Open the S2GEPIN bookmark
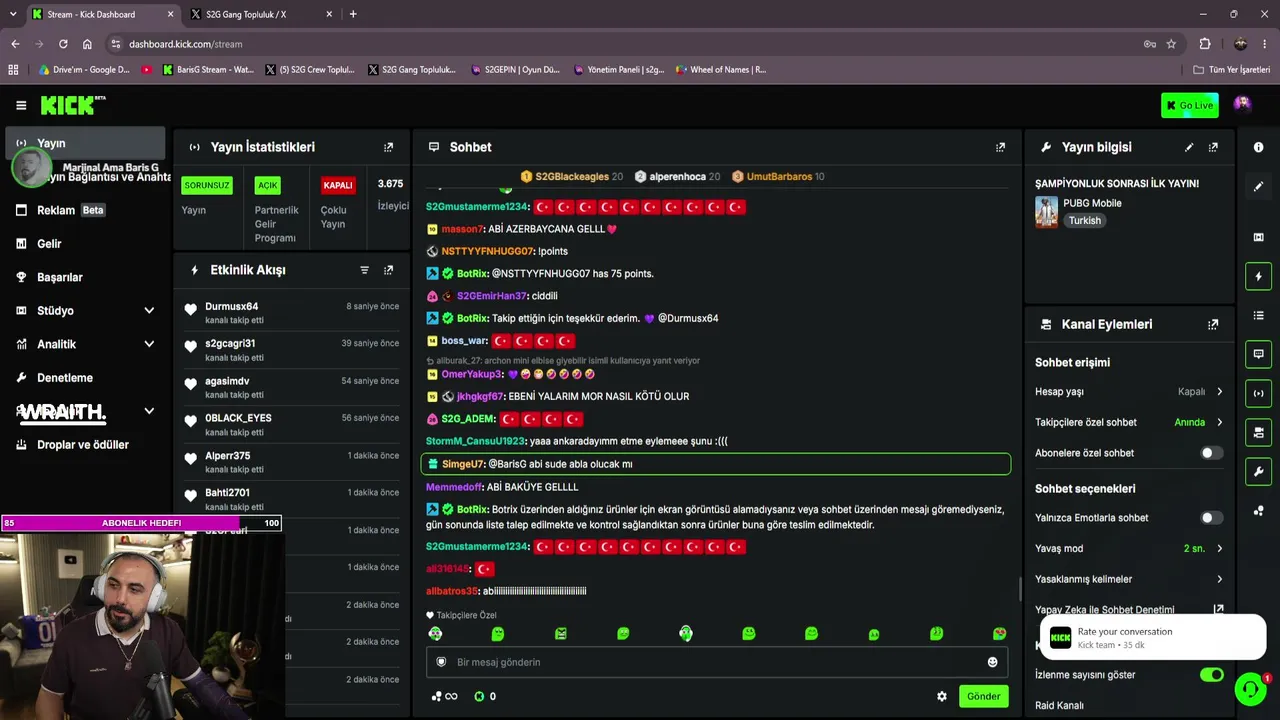This screenshot has width=1280, height=720. 516,70
